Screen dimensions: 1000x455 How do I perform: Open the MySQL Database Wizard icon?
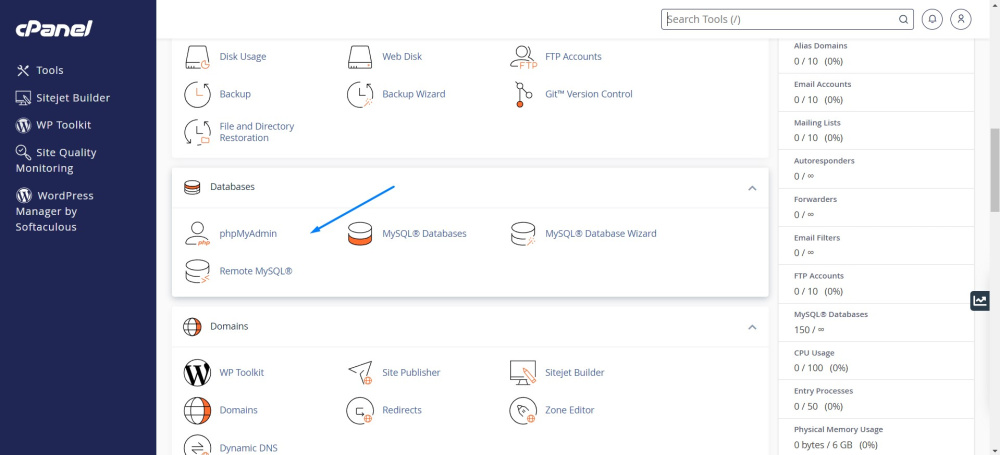click(524, 234)
